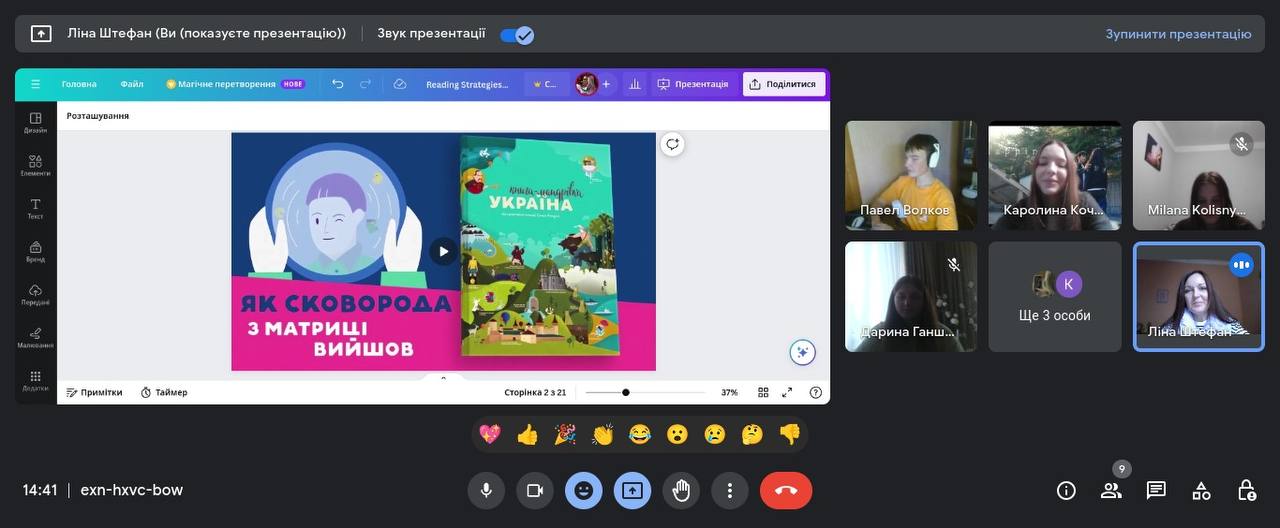Open the Activities shapes icon
The image size is (1280, 528).
tap(1201, 490)
